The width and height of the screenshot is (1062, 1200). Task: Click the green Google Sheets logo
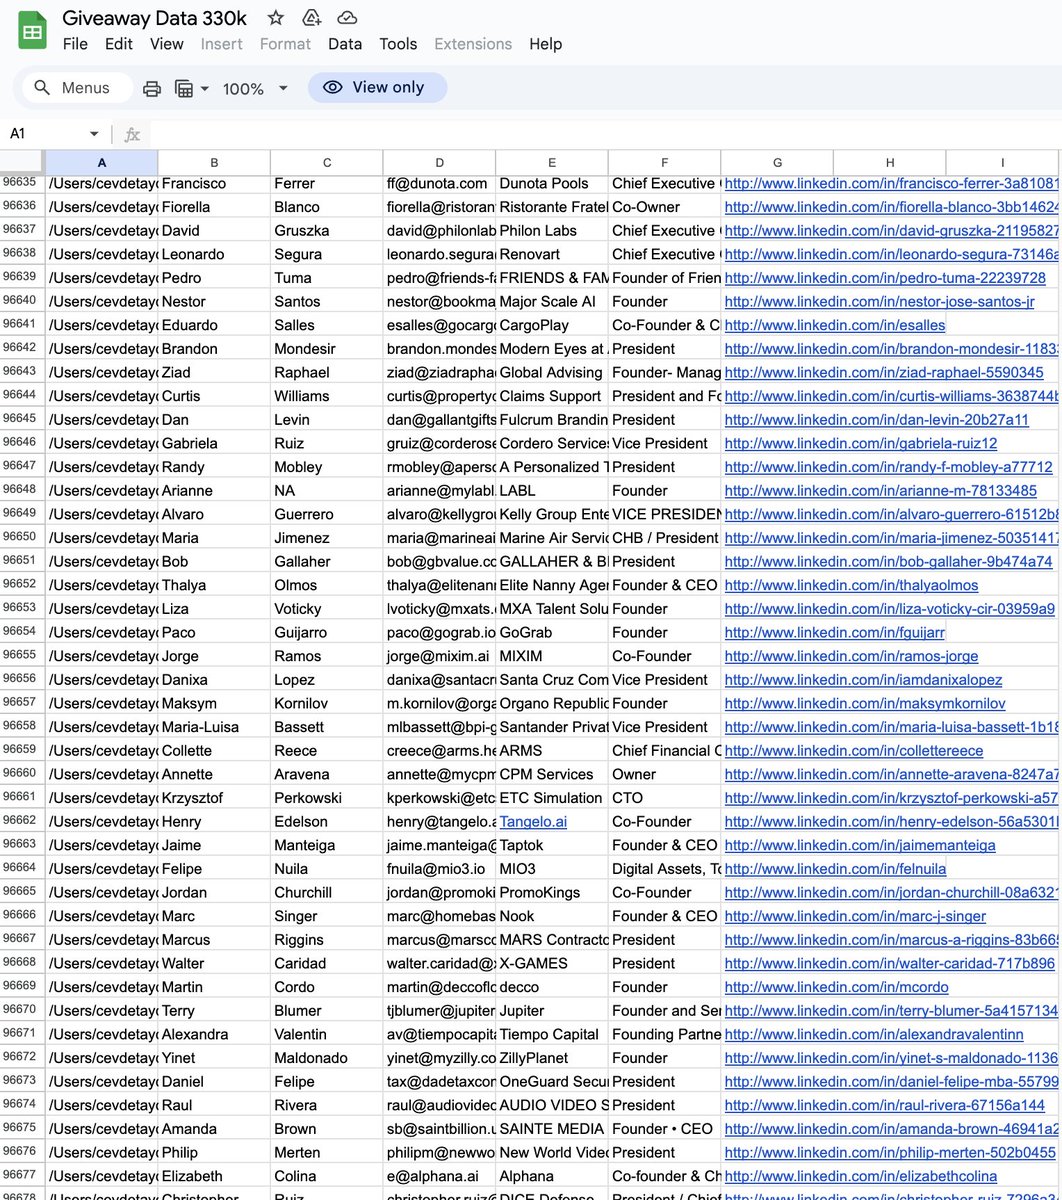click(x=31, y=30)
